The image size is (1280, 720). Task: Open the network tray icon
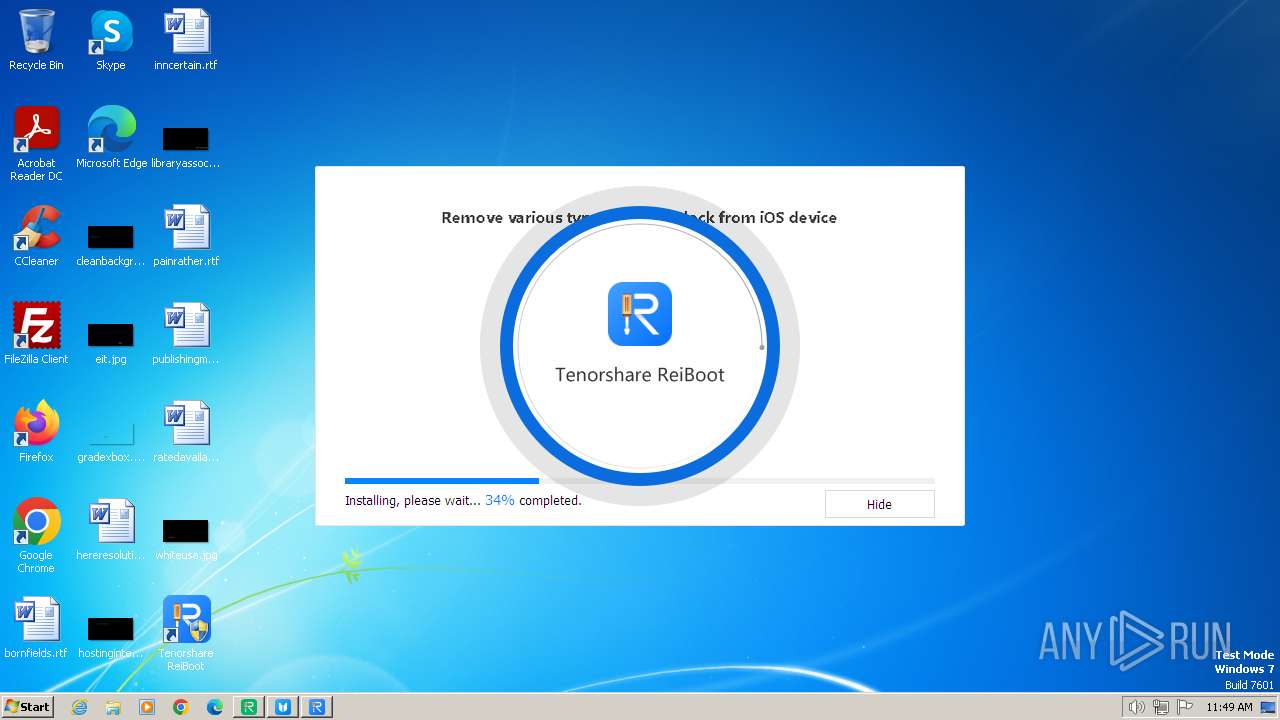coord(1161,707)
